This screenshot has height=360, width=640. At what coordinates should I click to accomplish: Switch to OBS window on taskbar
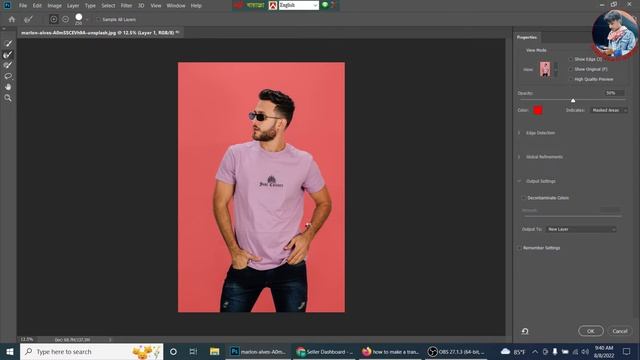pyautogui.click(x=456, y=351)
